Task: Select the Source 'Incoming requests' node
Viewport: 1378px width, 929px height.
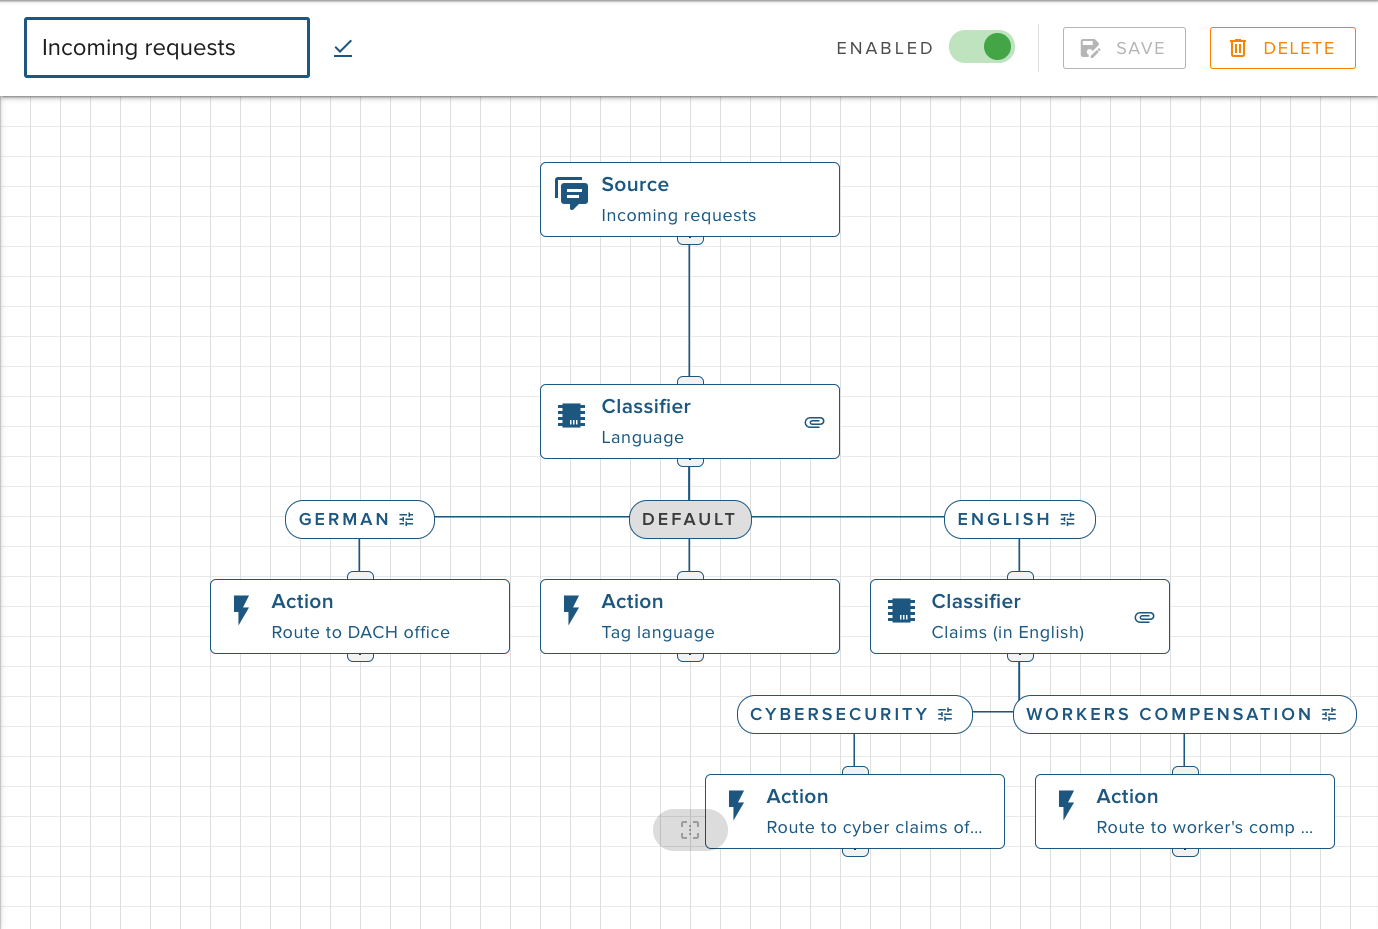Action: (690, 200)
